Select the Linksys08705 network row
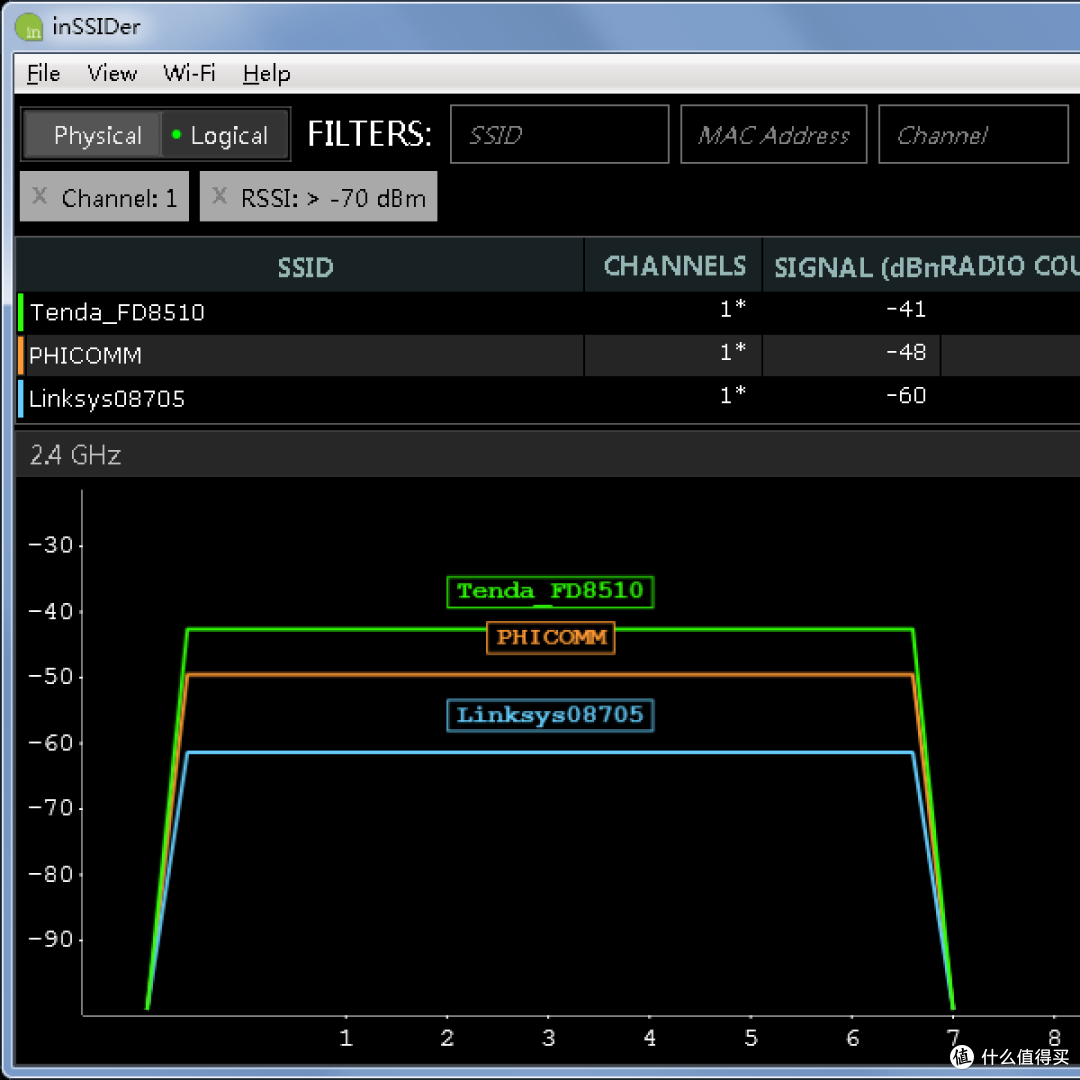Screen dimensions: 1080x1080 [x=548, y=398]
